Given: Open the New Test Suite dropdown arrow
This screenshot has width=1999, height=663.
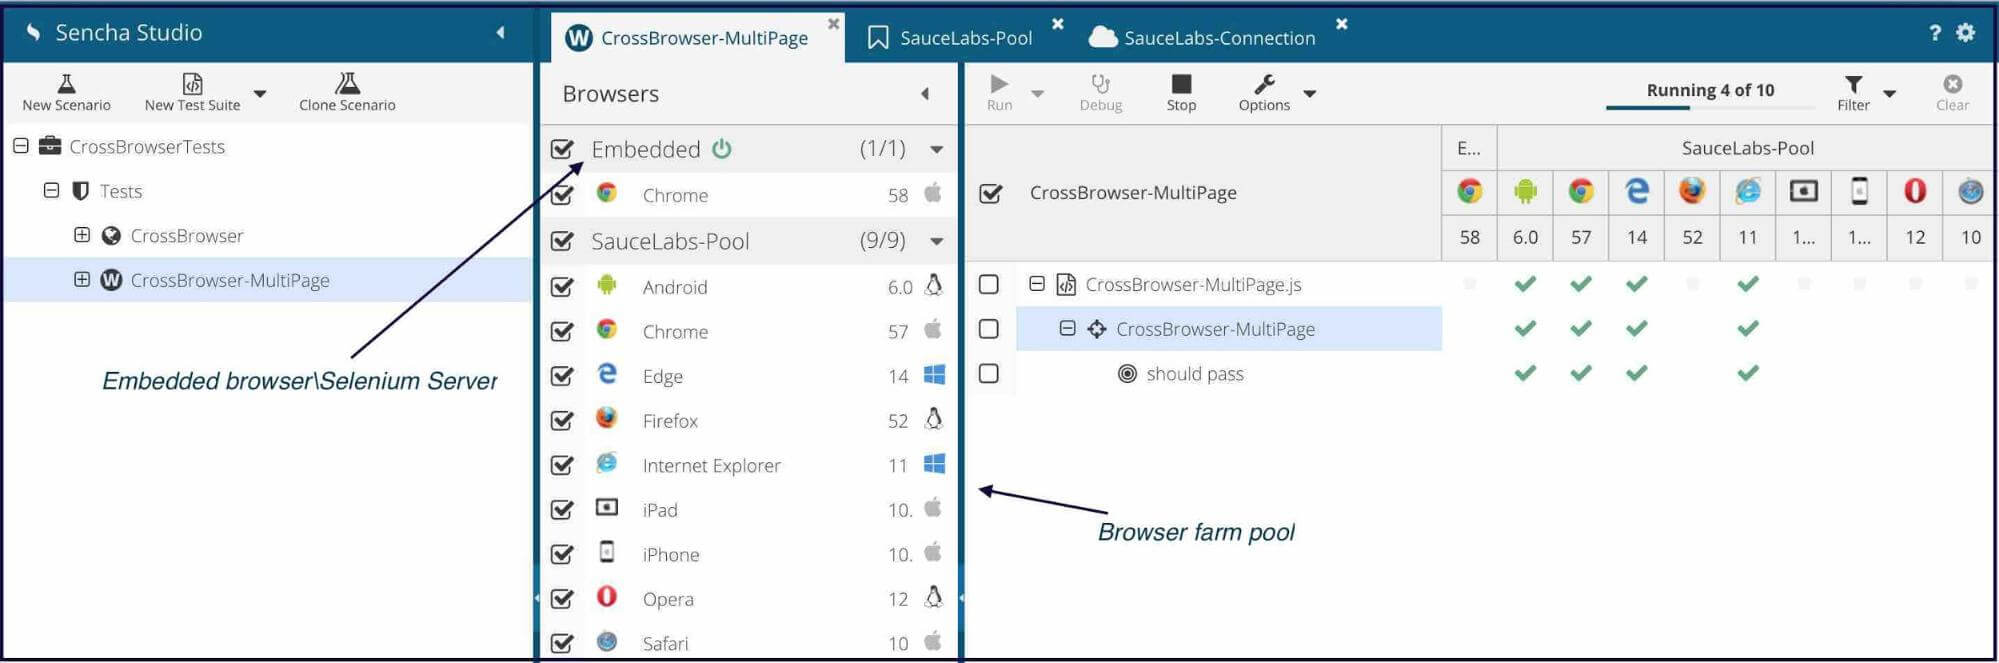Looking at the screenshot, I should pos(260,93).
